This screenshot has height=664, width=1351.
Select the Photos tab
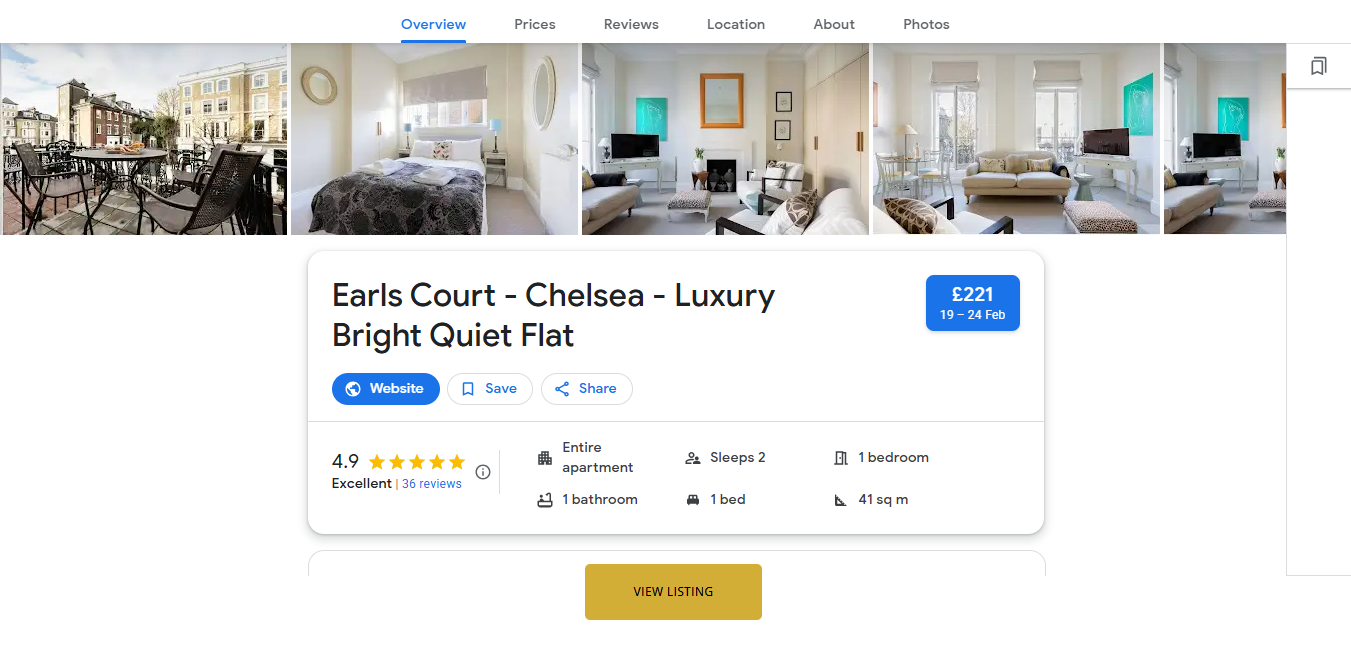pos(926,24)
